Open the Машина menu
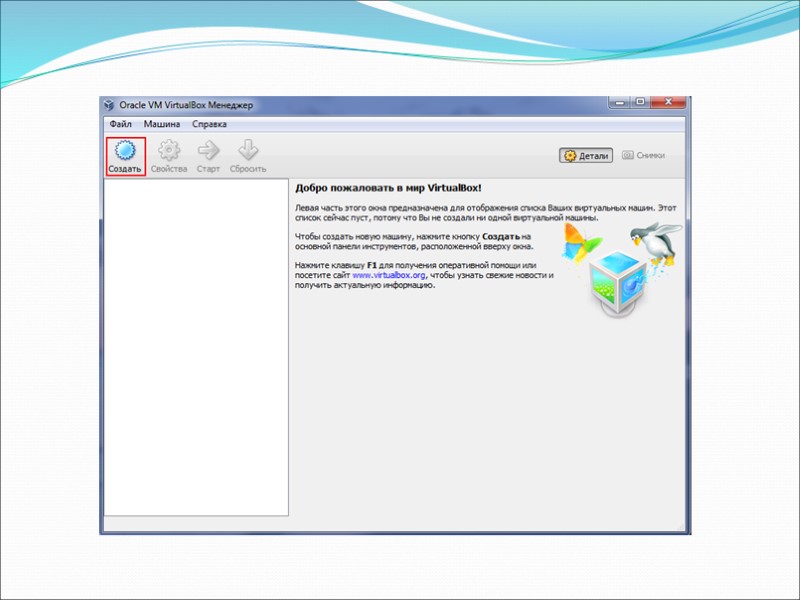Screen dimensions: 800x600 point(162,124)
